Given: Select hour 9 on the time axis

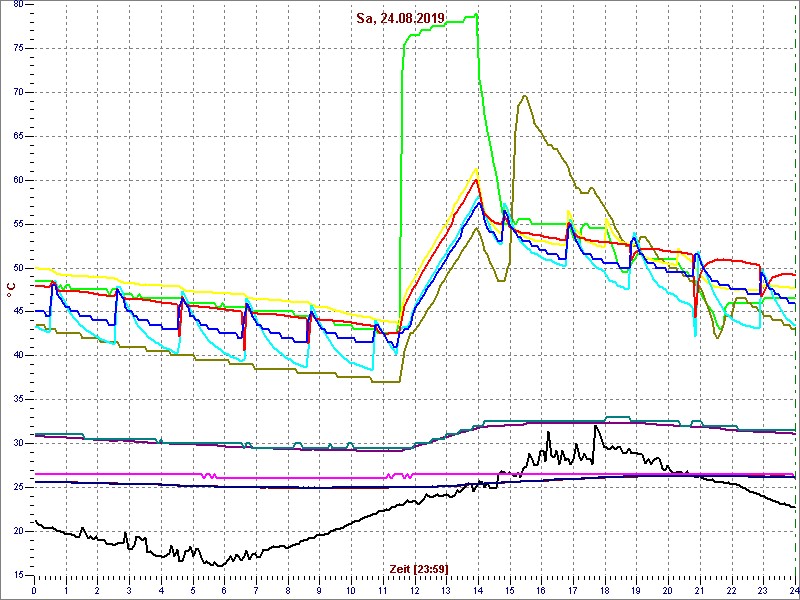Looking at the screenshot, I should pos(319,589).
